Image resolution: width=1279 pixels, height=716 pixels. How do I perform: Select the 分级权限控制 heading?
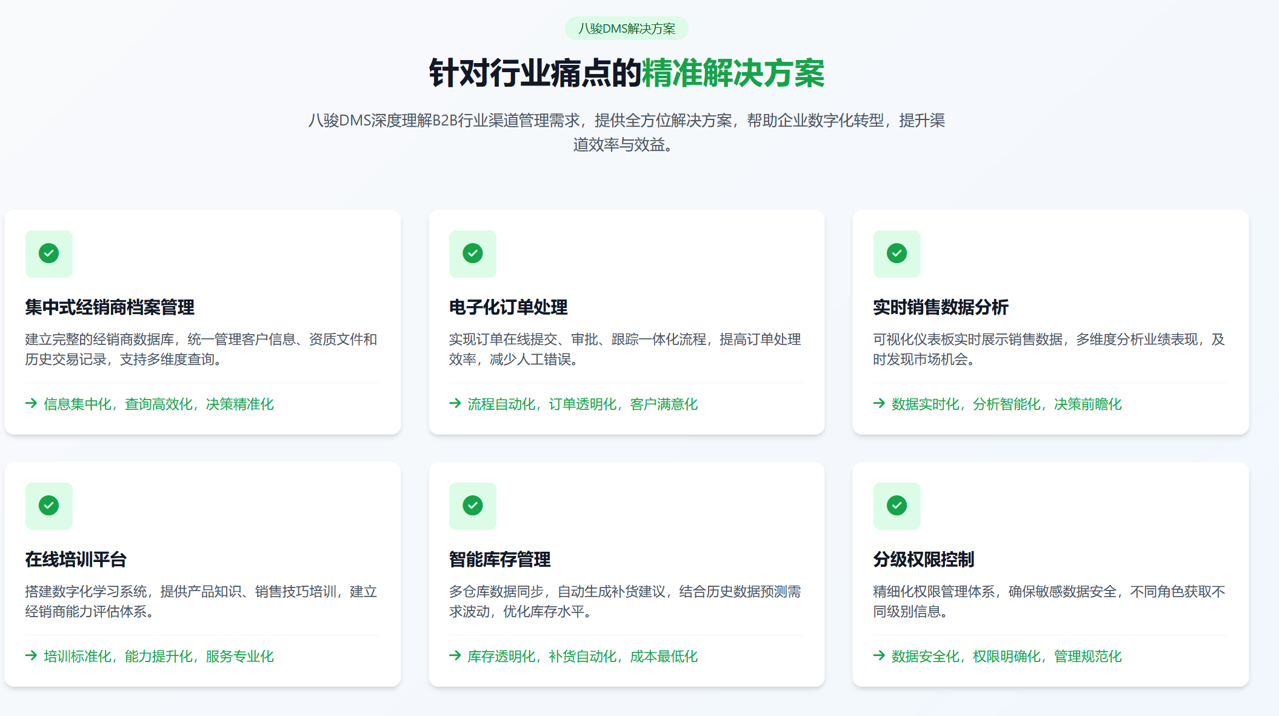(x=923, y=559)
